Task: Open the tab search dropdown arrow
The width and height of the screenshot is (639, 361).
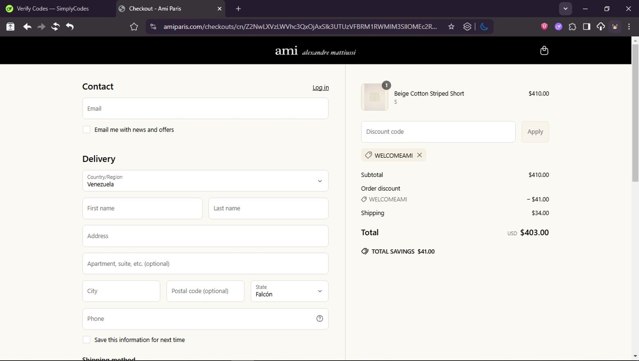Action: (x=565, y=9)
